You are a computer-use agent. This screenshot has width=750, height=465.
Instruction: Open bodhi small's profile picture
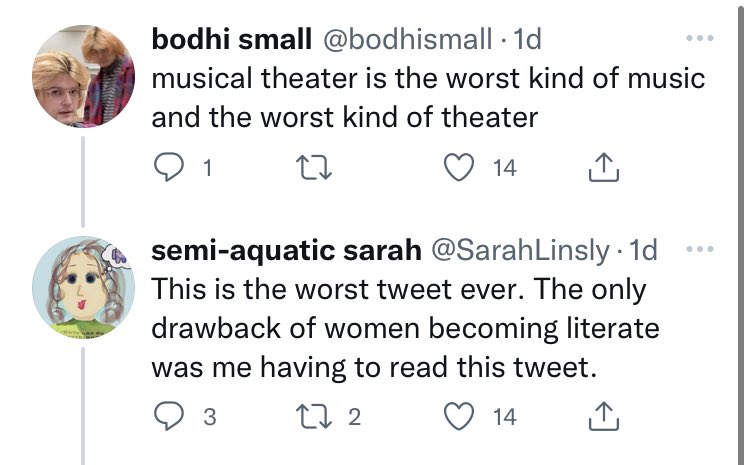[x=83, y=76]
